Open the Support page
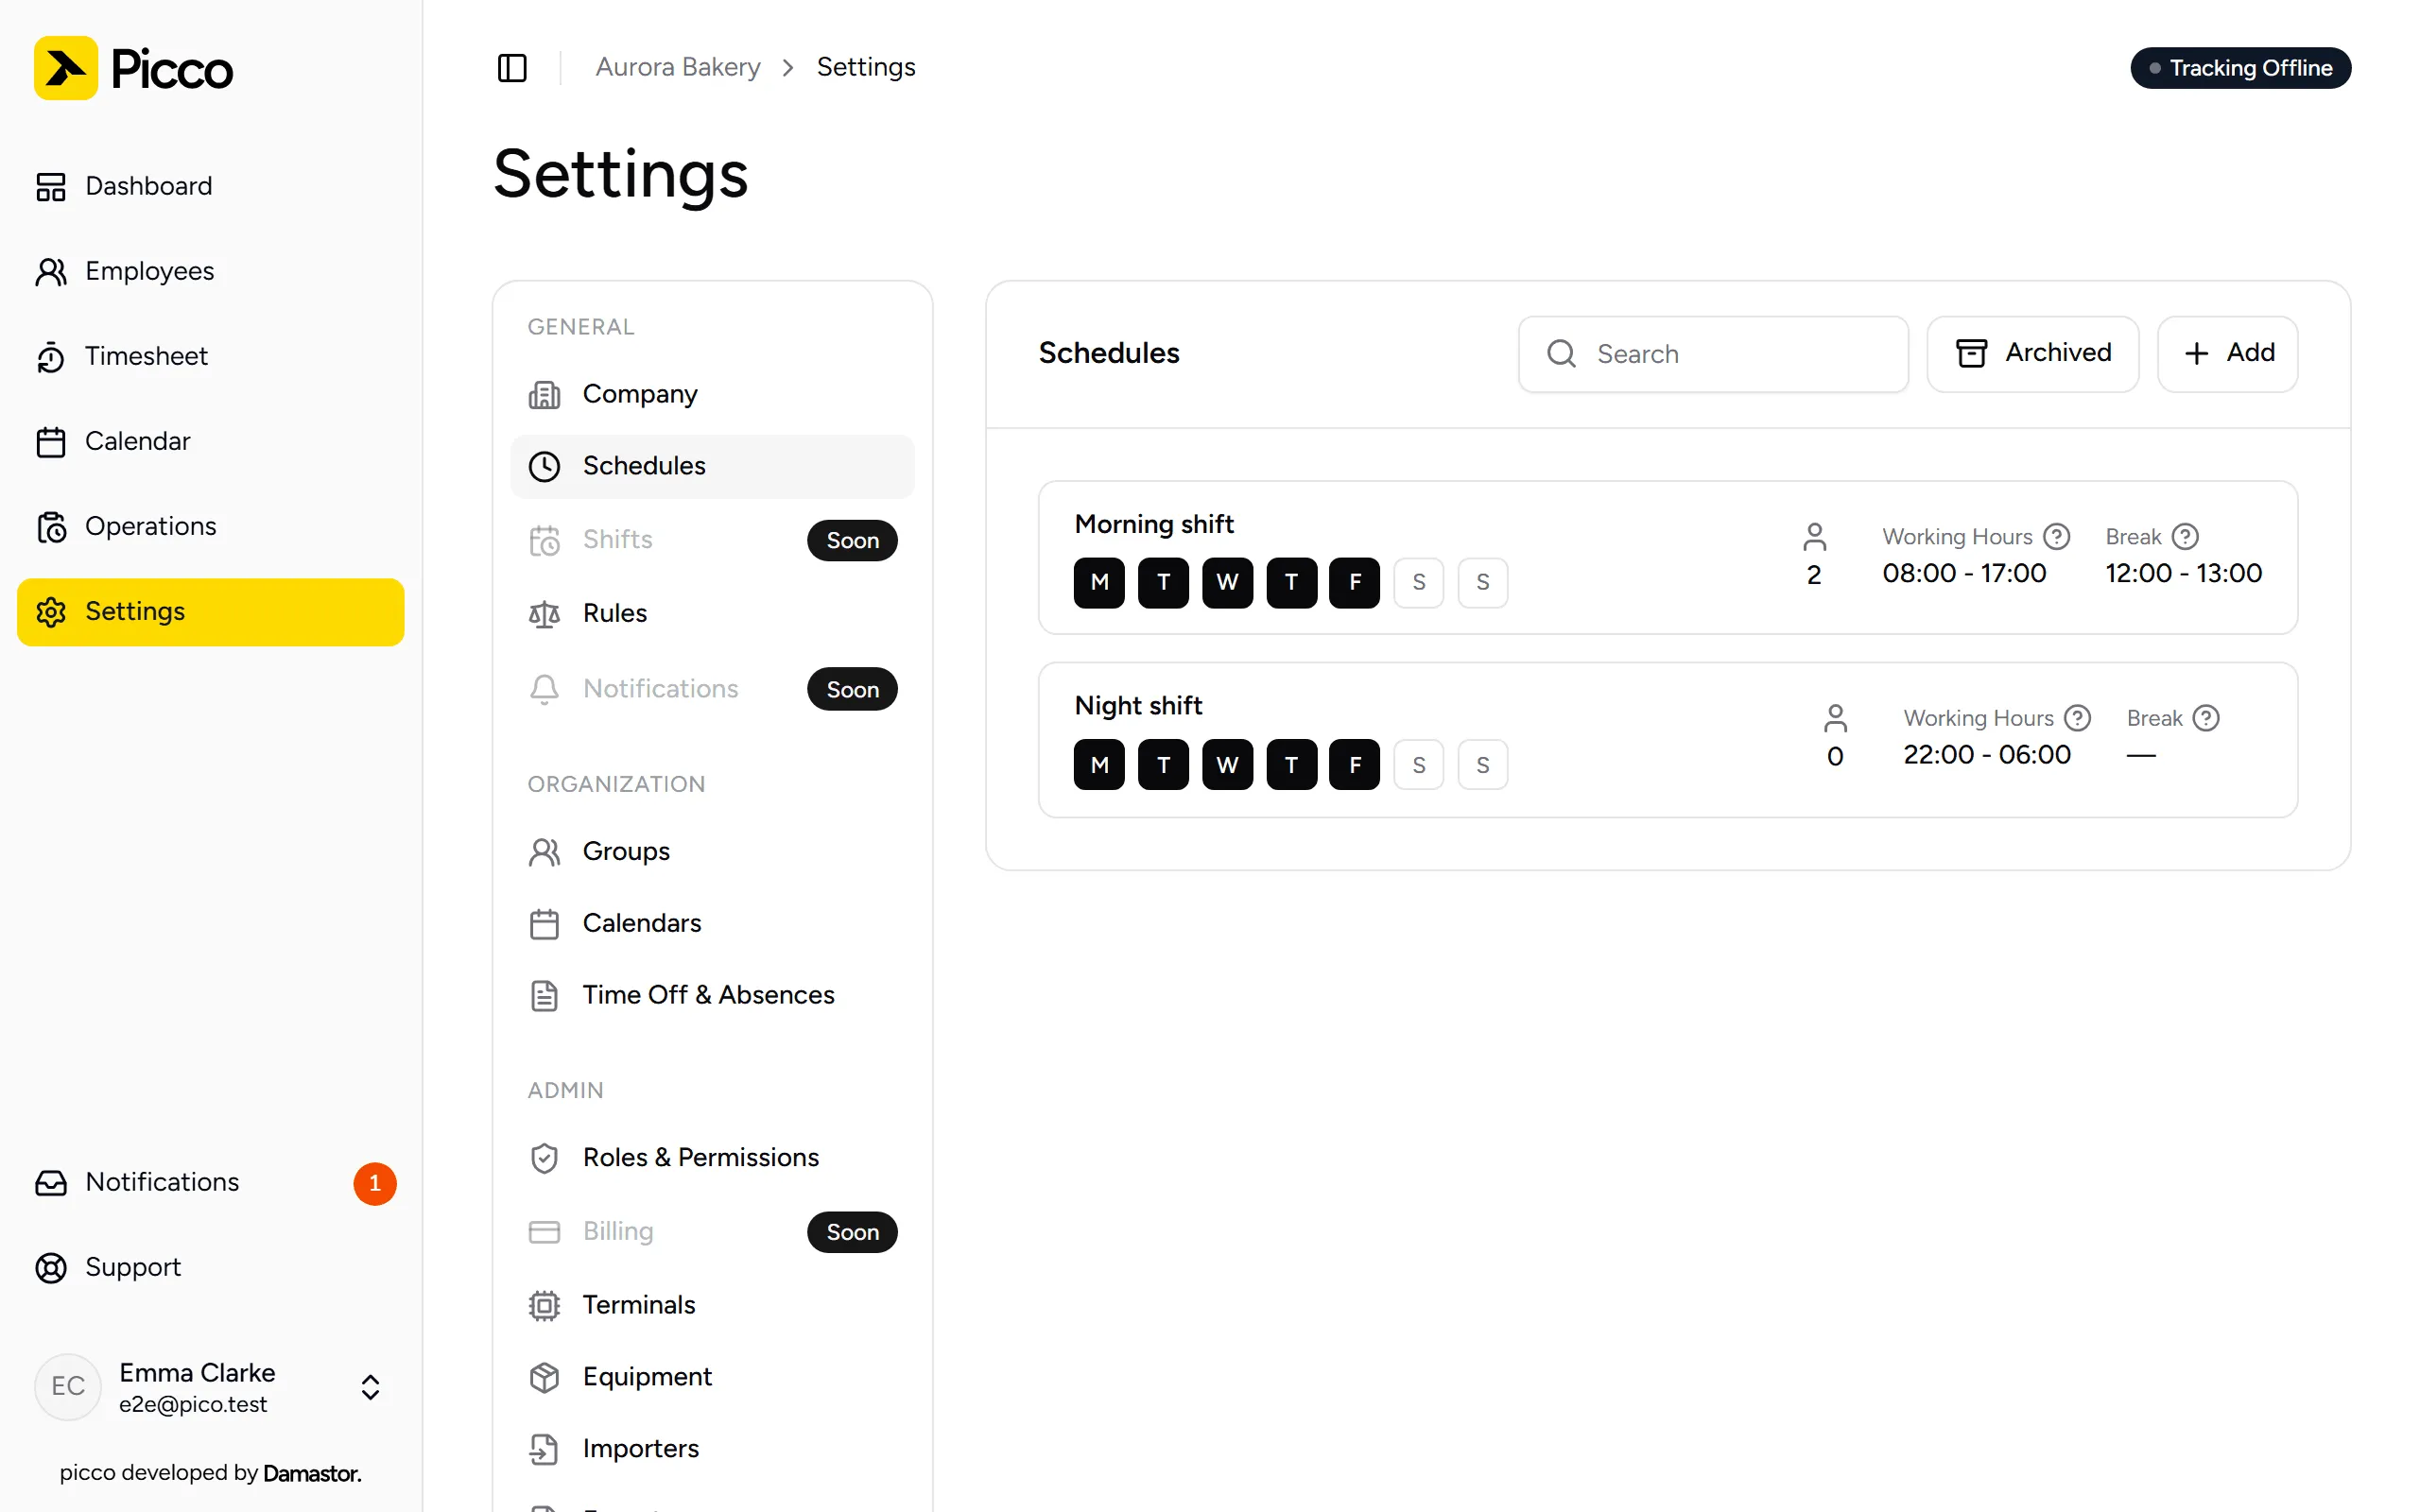This screenshot has height=1512, width=2420. click(x=210, y=1267)
